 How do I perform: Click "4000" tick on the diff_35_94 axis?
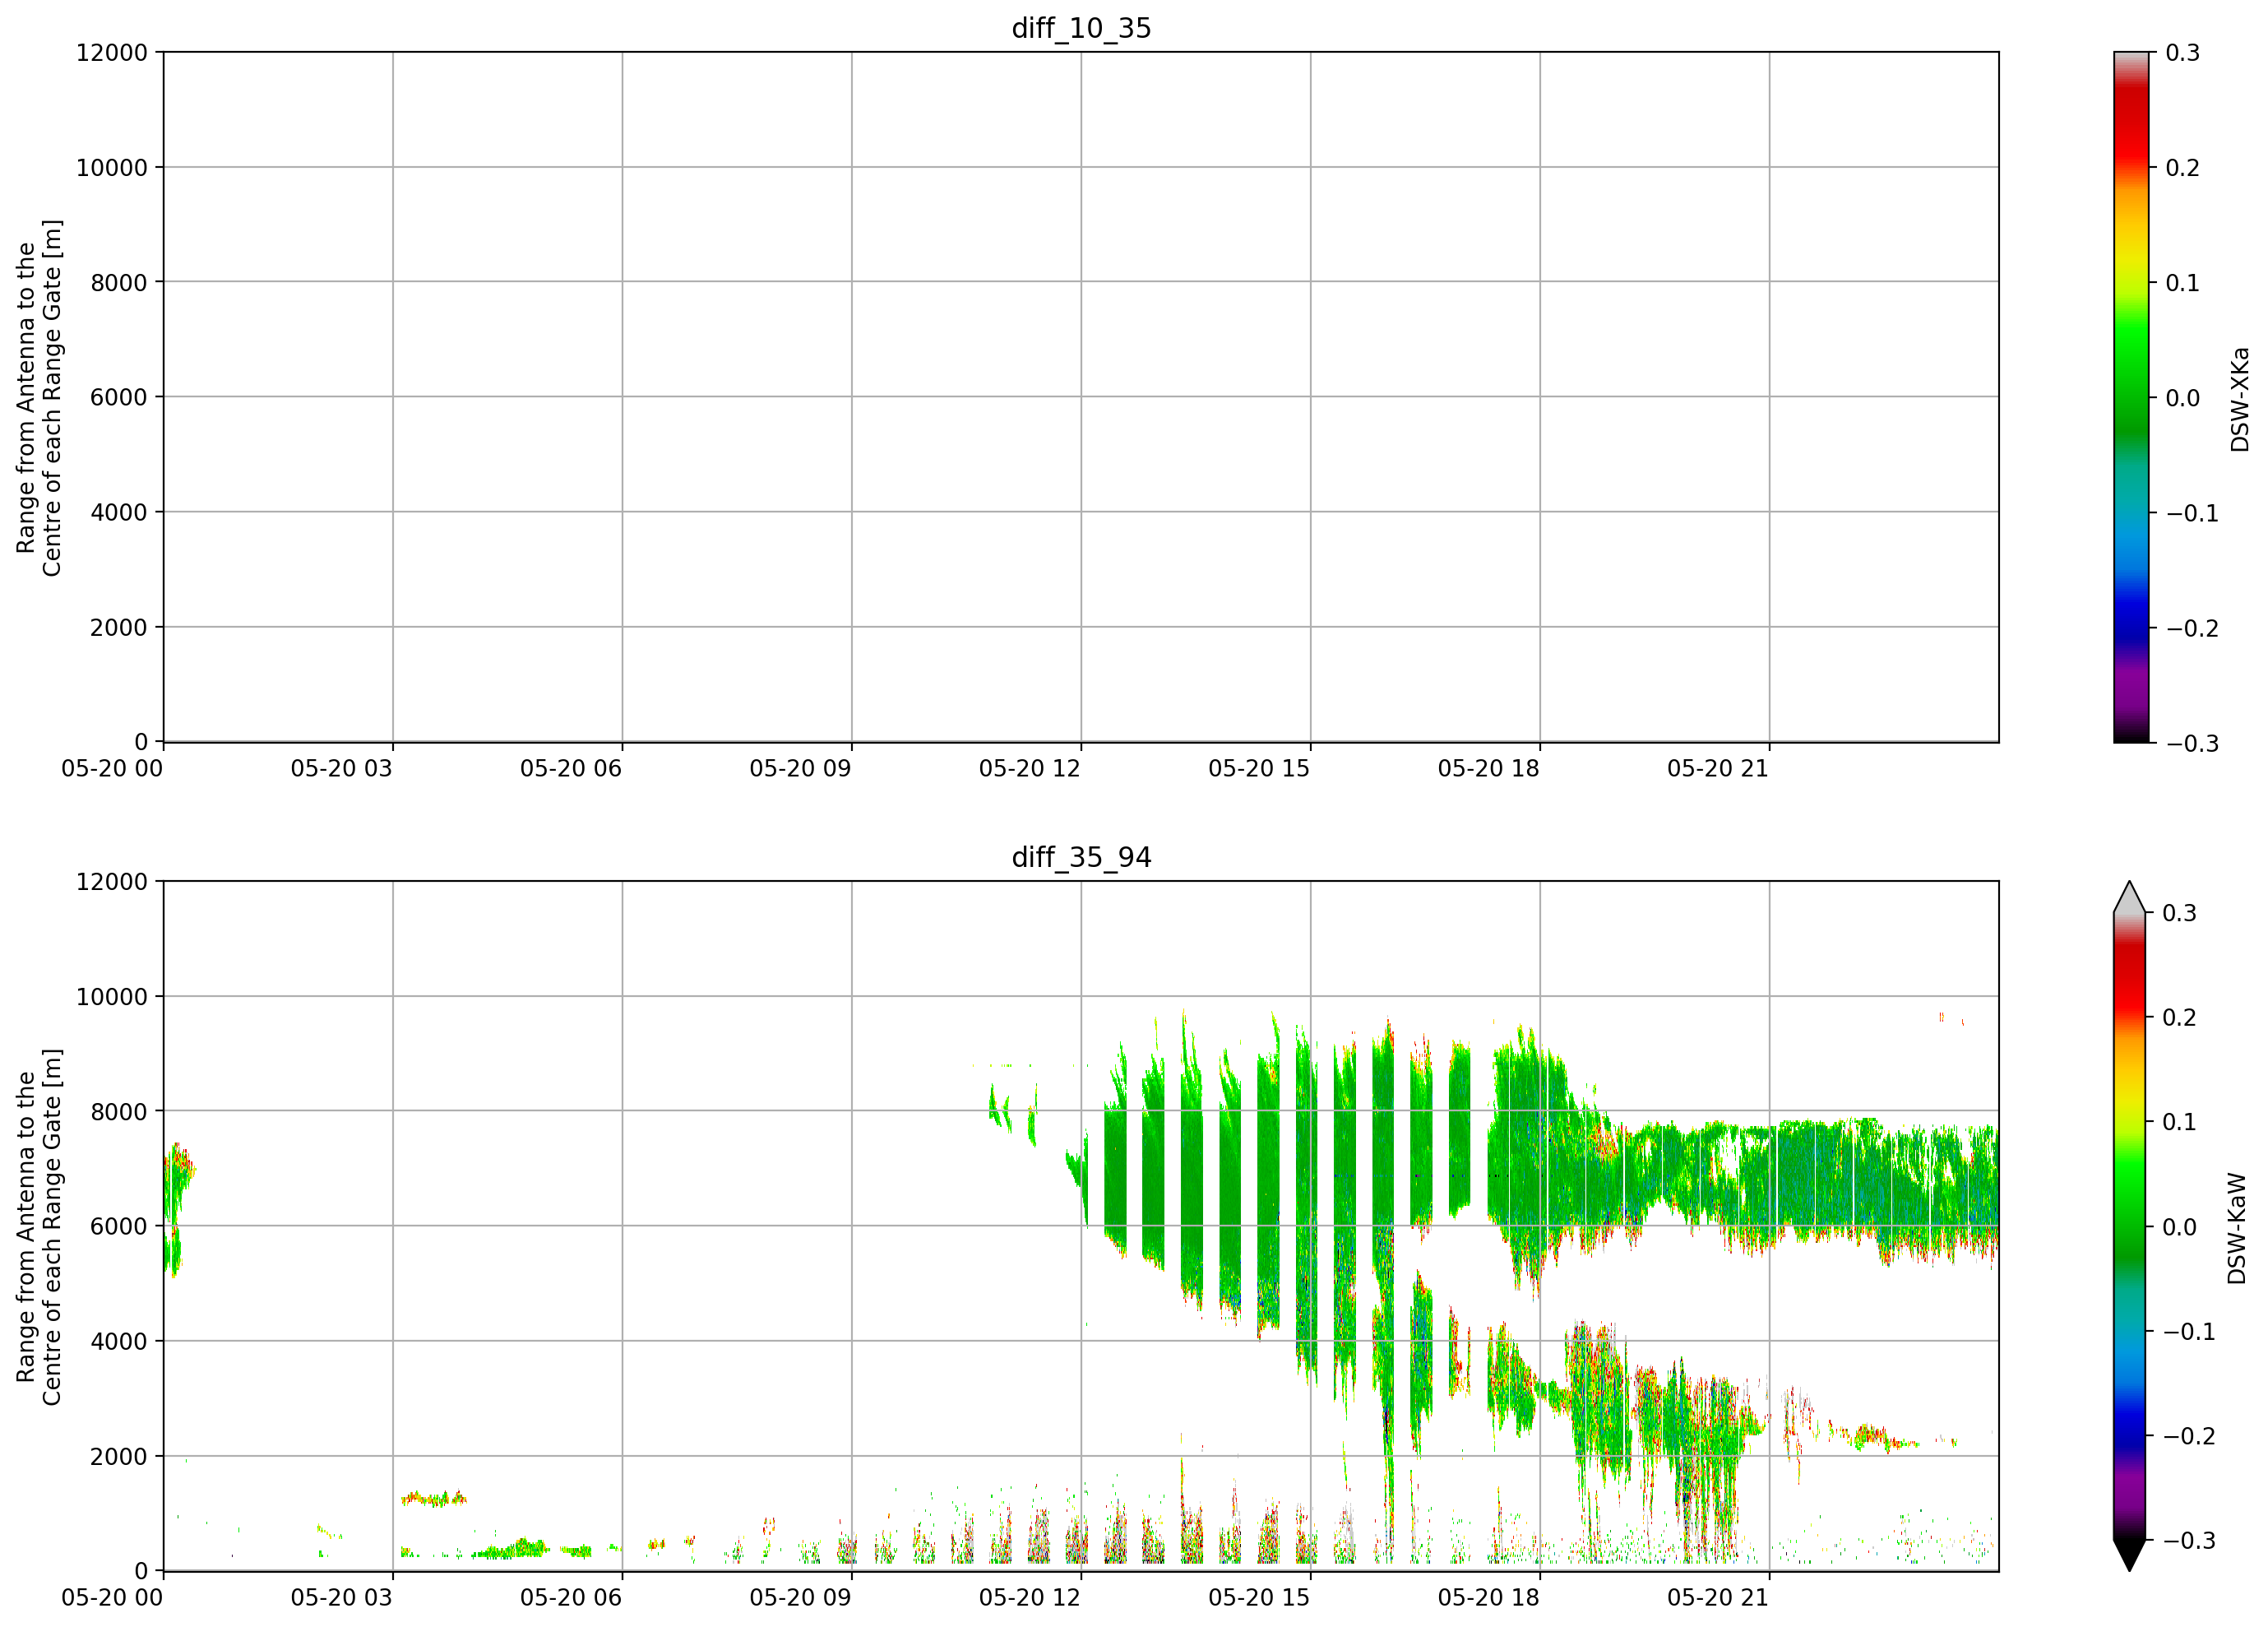click(x=119, y=1341)
